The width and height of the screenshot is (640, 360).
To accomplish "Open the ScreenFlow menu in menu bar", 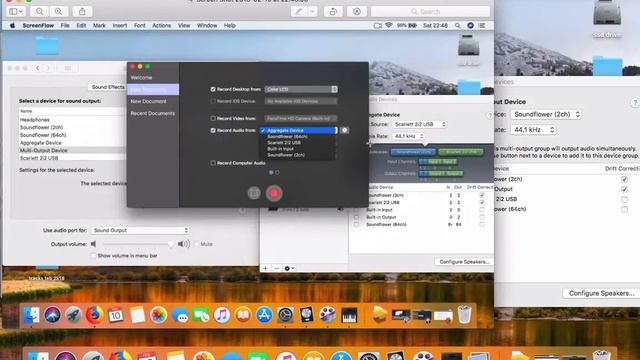I will [38, 25].
